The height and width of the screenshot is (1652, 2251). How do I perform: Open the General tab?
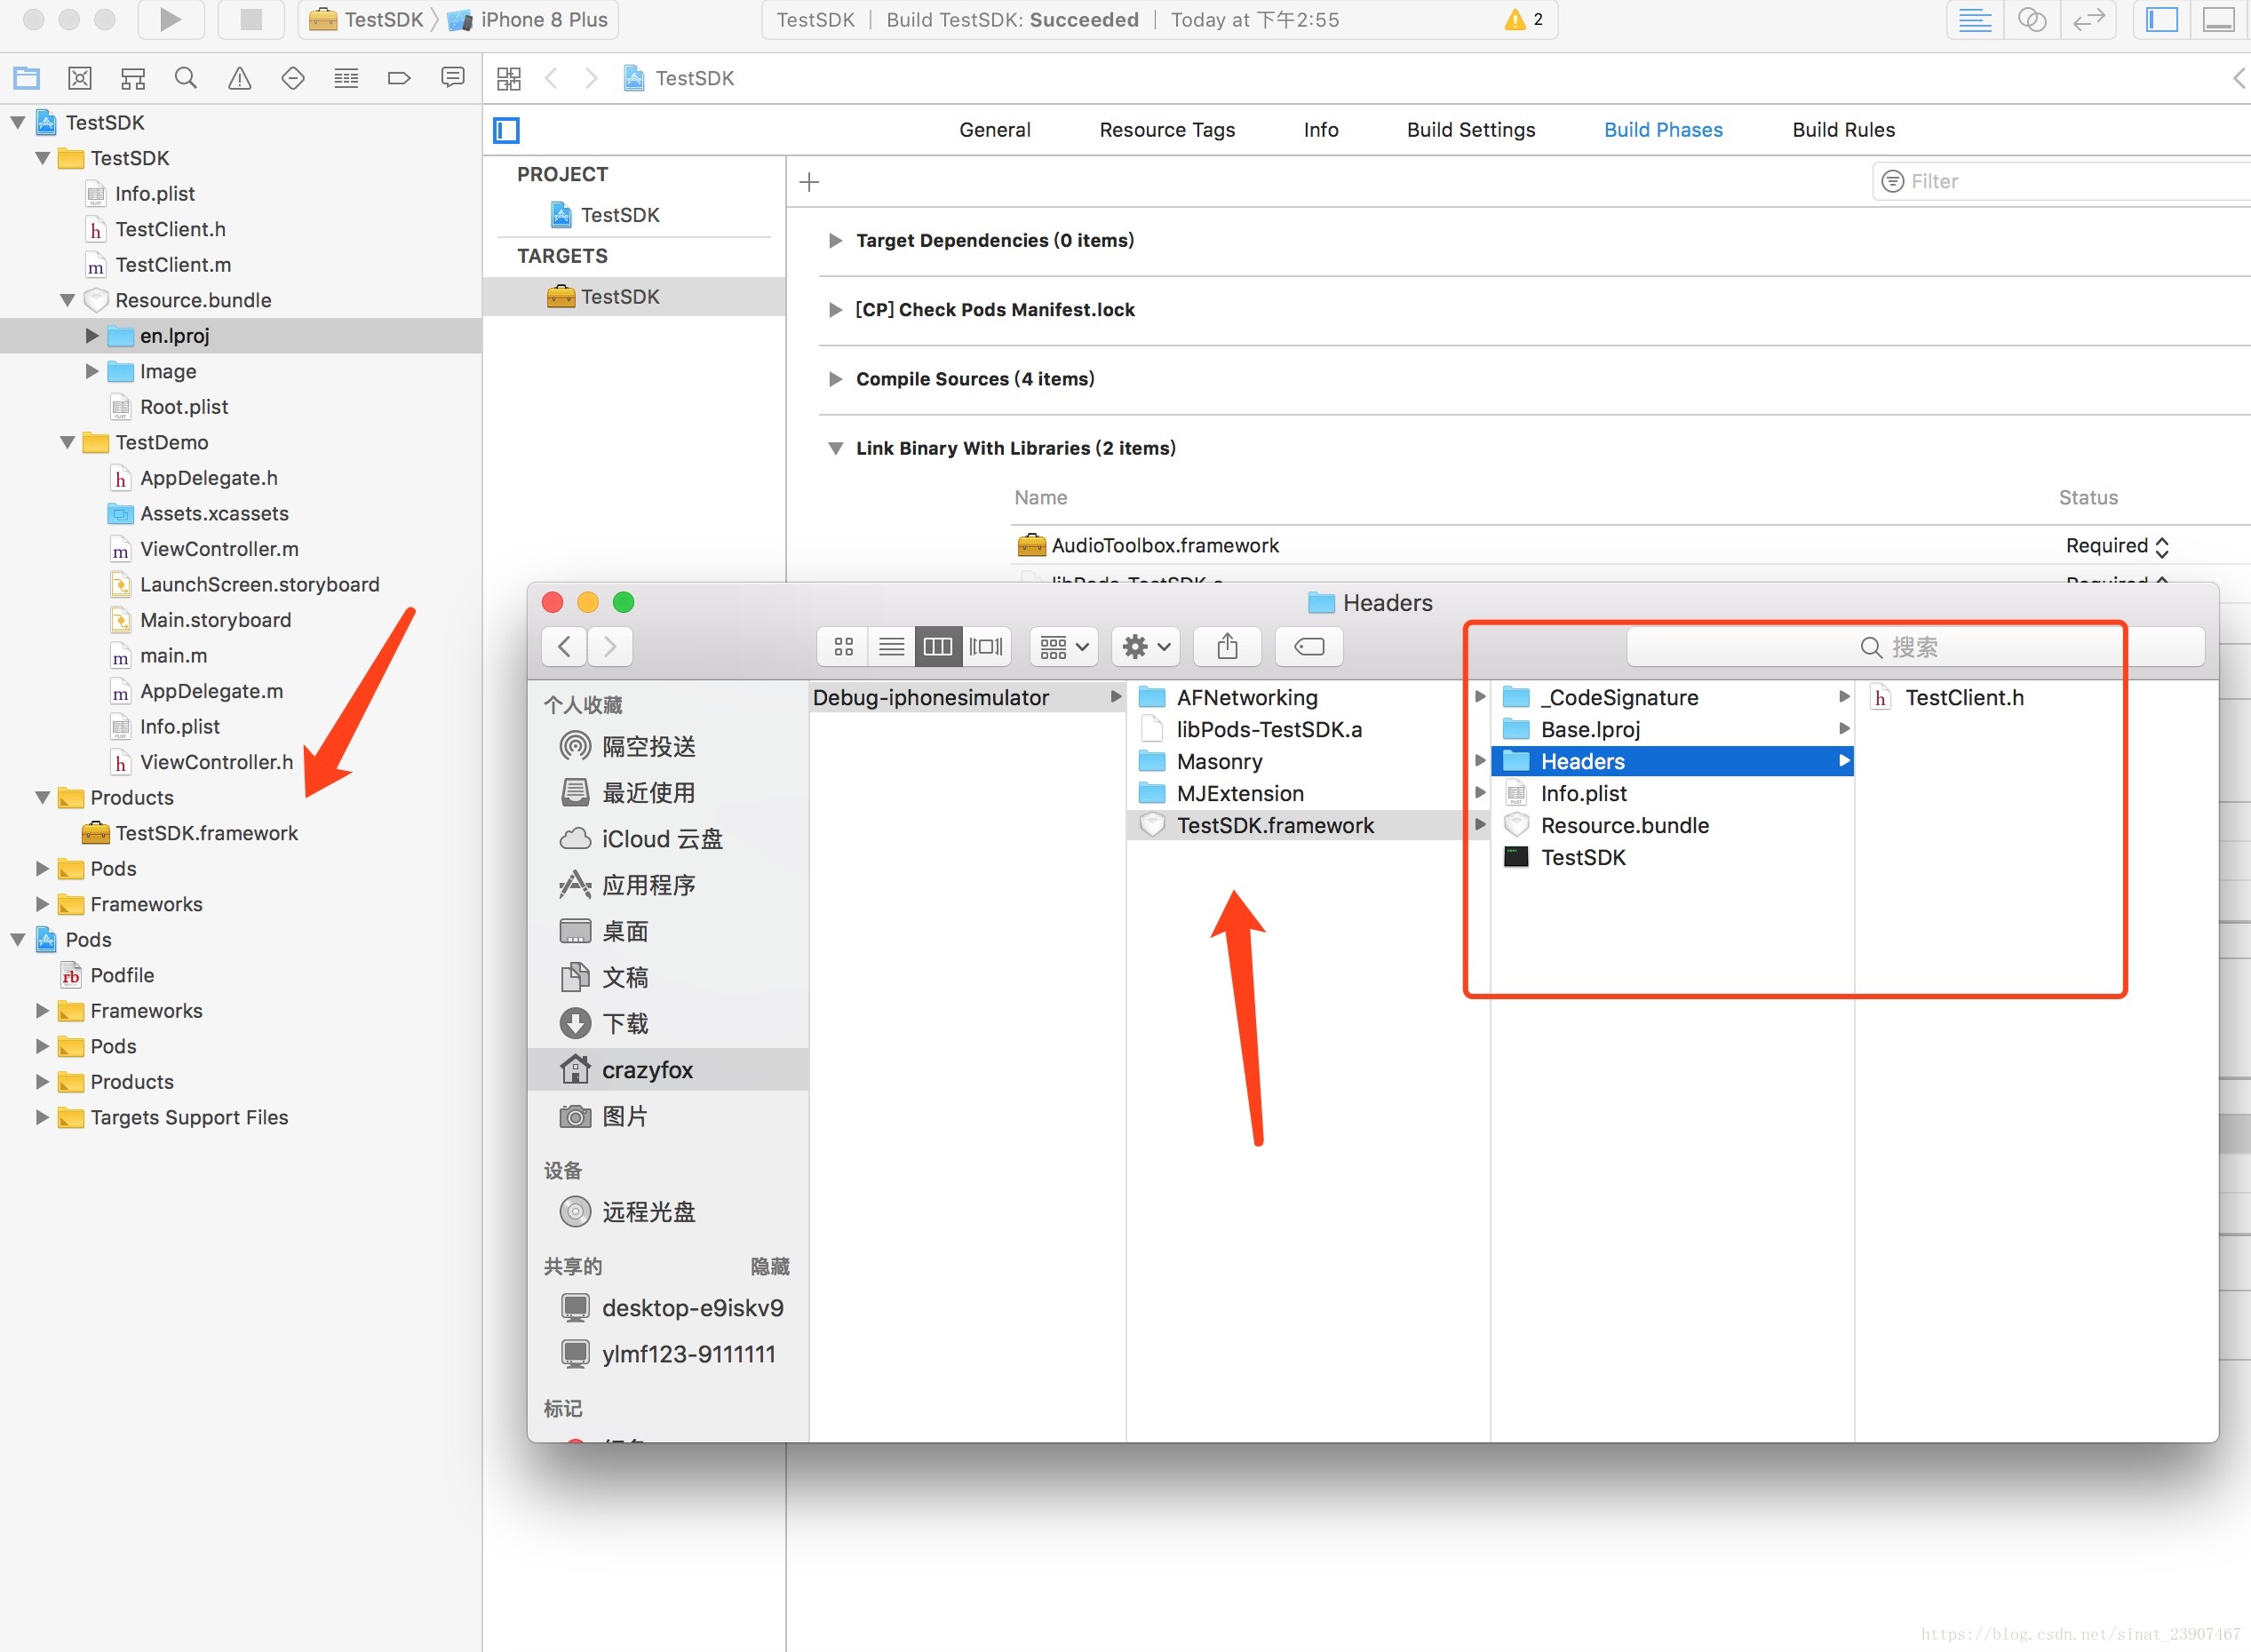point(994,130)
